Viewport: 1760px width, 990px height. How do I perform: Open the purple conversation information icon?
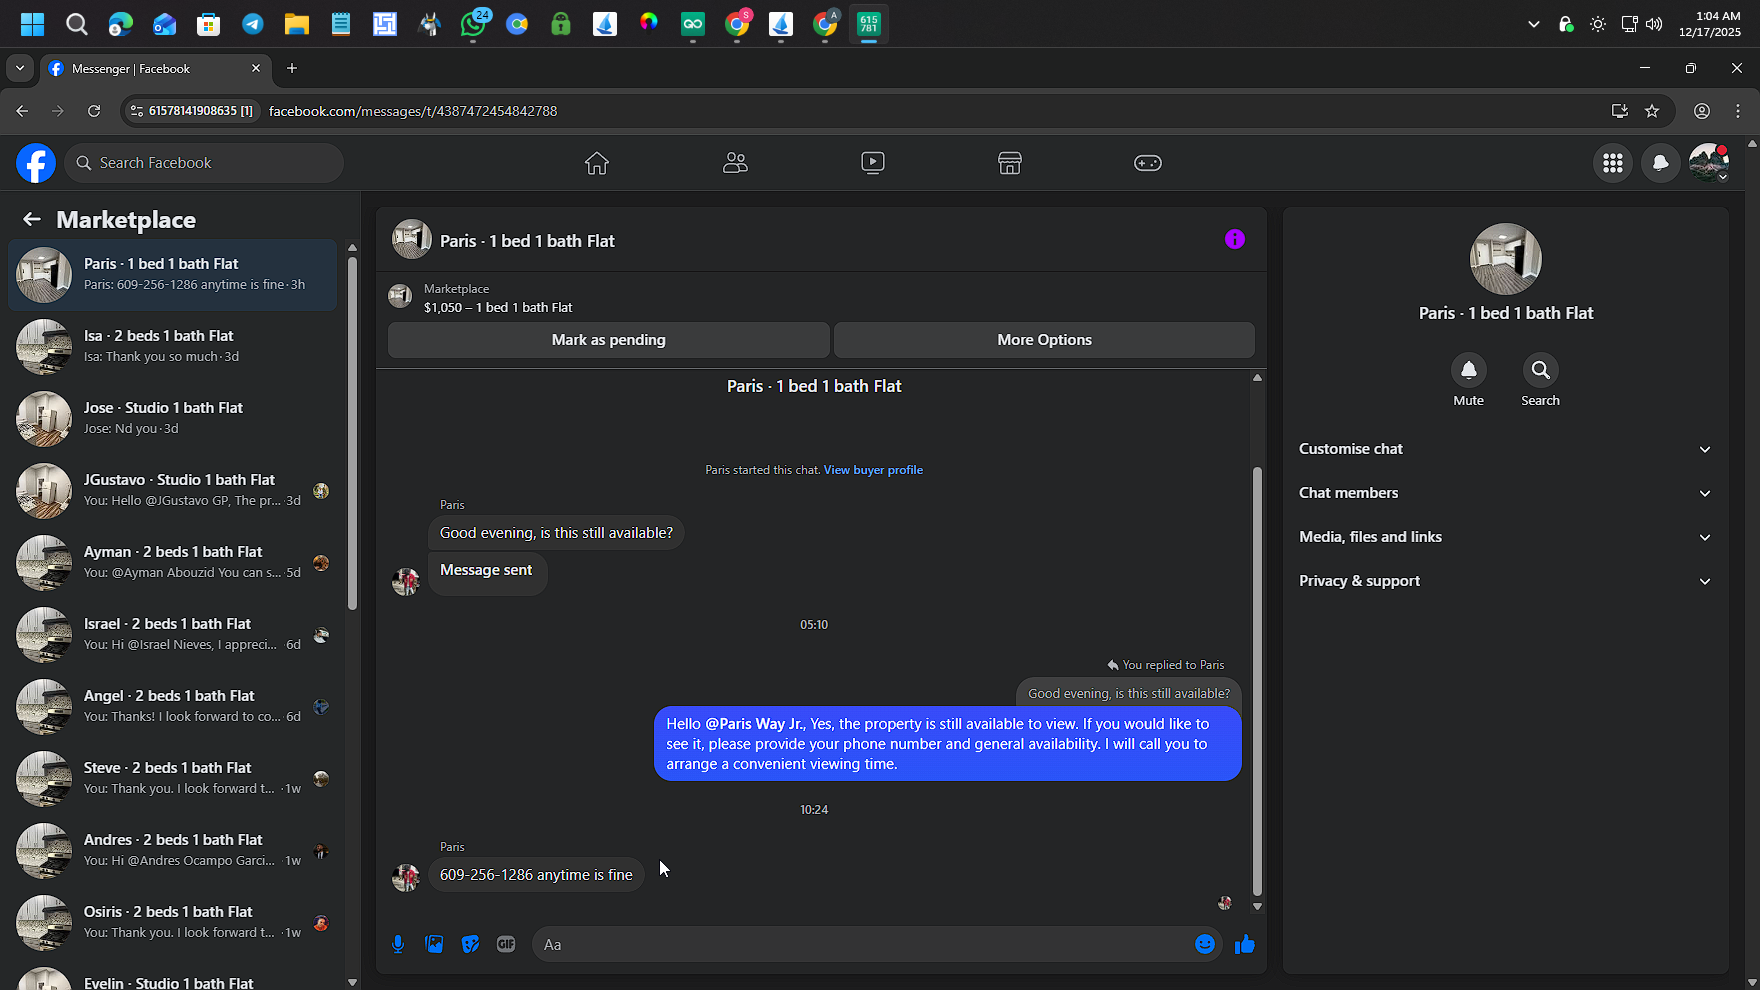(x=1235, y=239)
